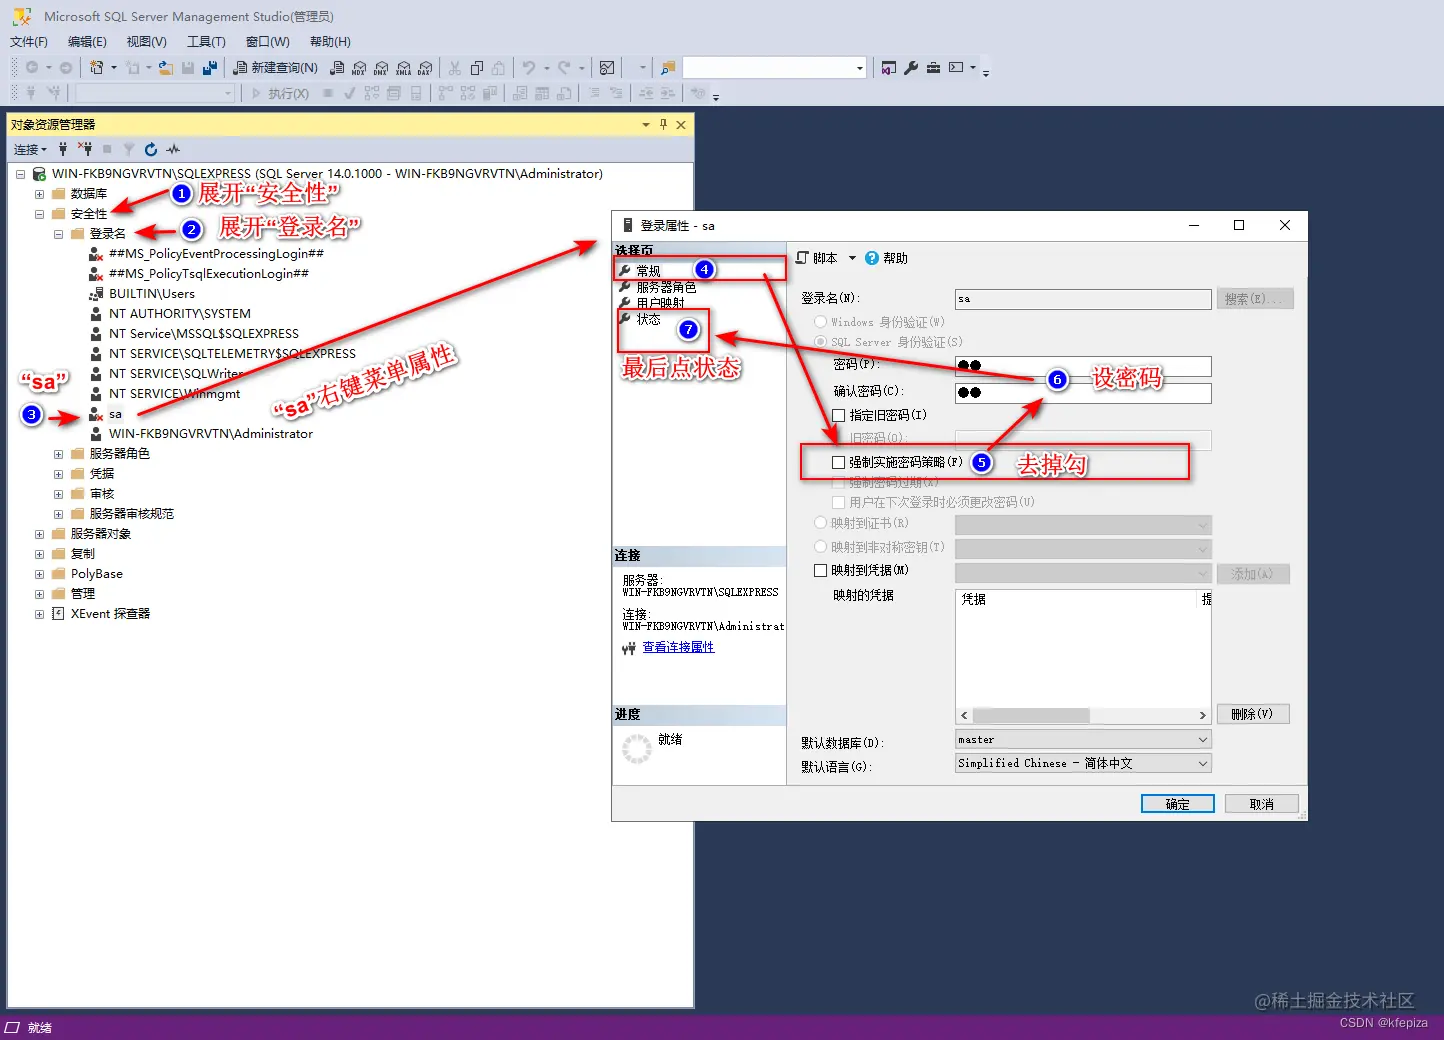Click the New Project toolbar icon
The width and height of the screenshot is (1444, 1040).
click(x=96, y=68)
